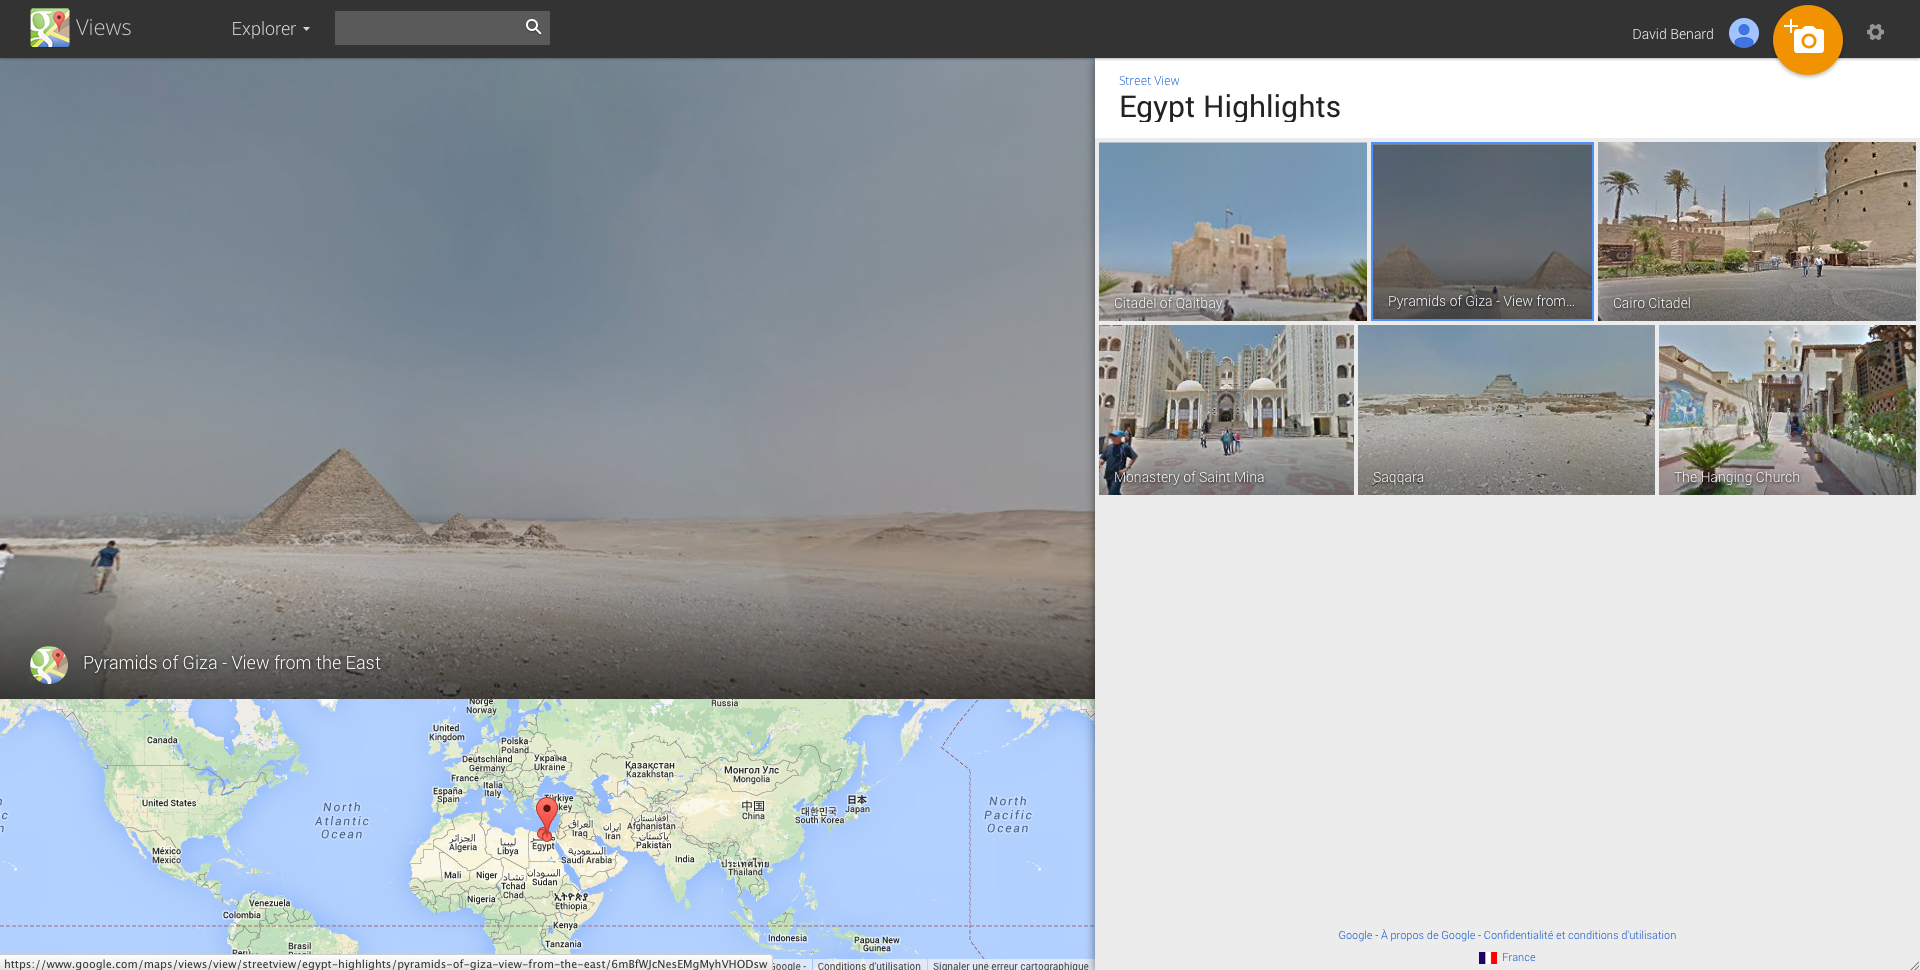The image size is (1920, 970).
Task: Click the orange add photo camera button
Action: tap(1807, 40)
